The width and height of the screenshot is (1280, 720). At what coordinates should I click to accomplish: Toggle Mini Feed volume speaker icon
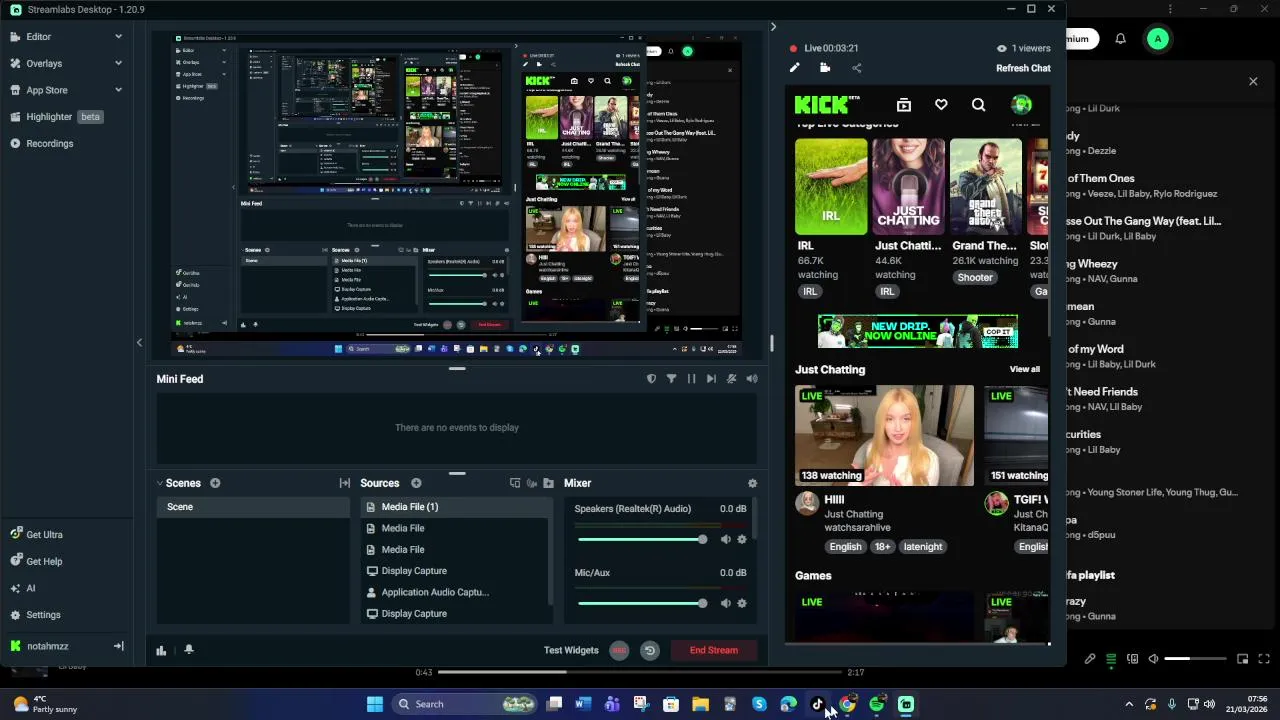coord(752,379)
